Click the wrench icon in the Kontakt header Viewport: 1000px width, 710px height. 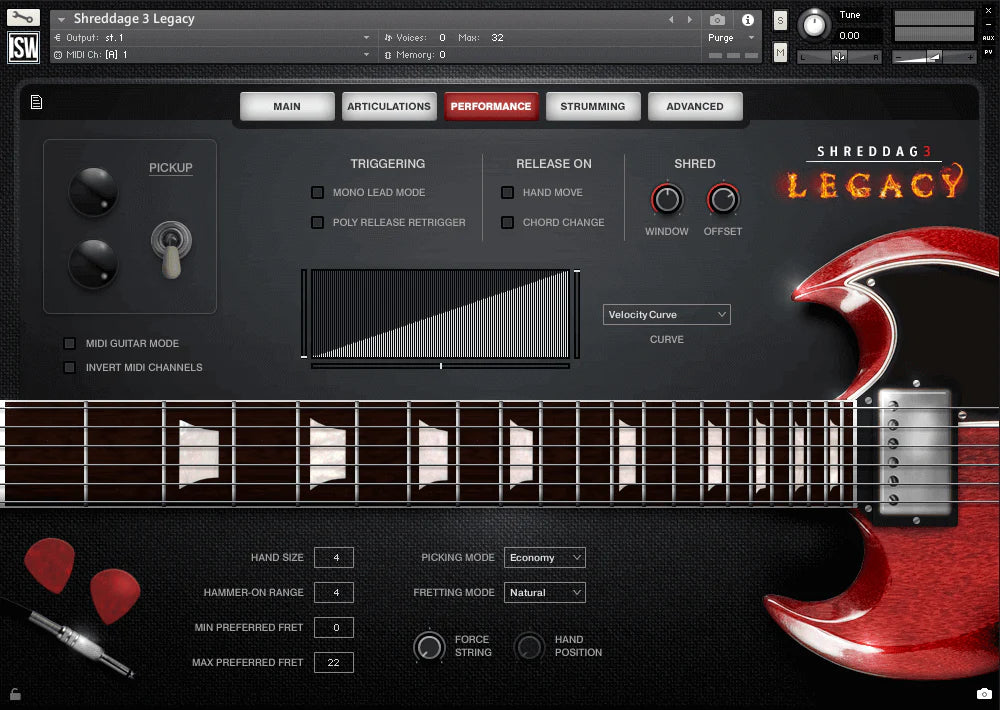pos(22,17)
